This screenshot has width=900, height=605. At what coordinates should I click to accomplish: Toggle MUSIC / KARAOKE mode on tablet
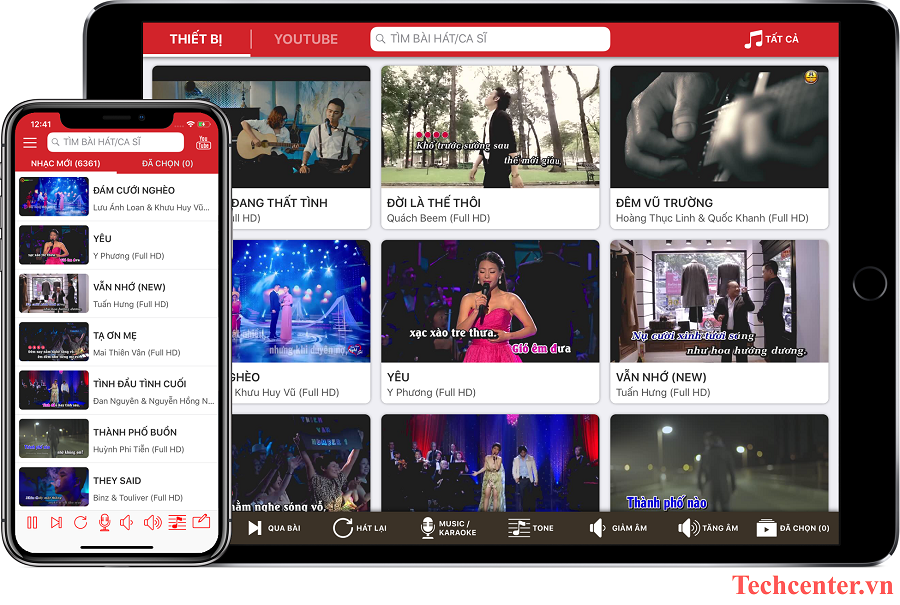pyautogui.click(x=447, y=528)
